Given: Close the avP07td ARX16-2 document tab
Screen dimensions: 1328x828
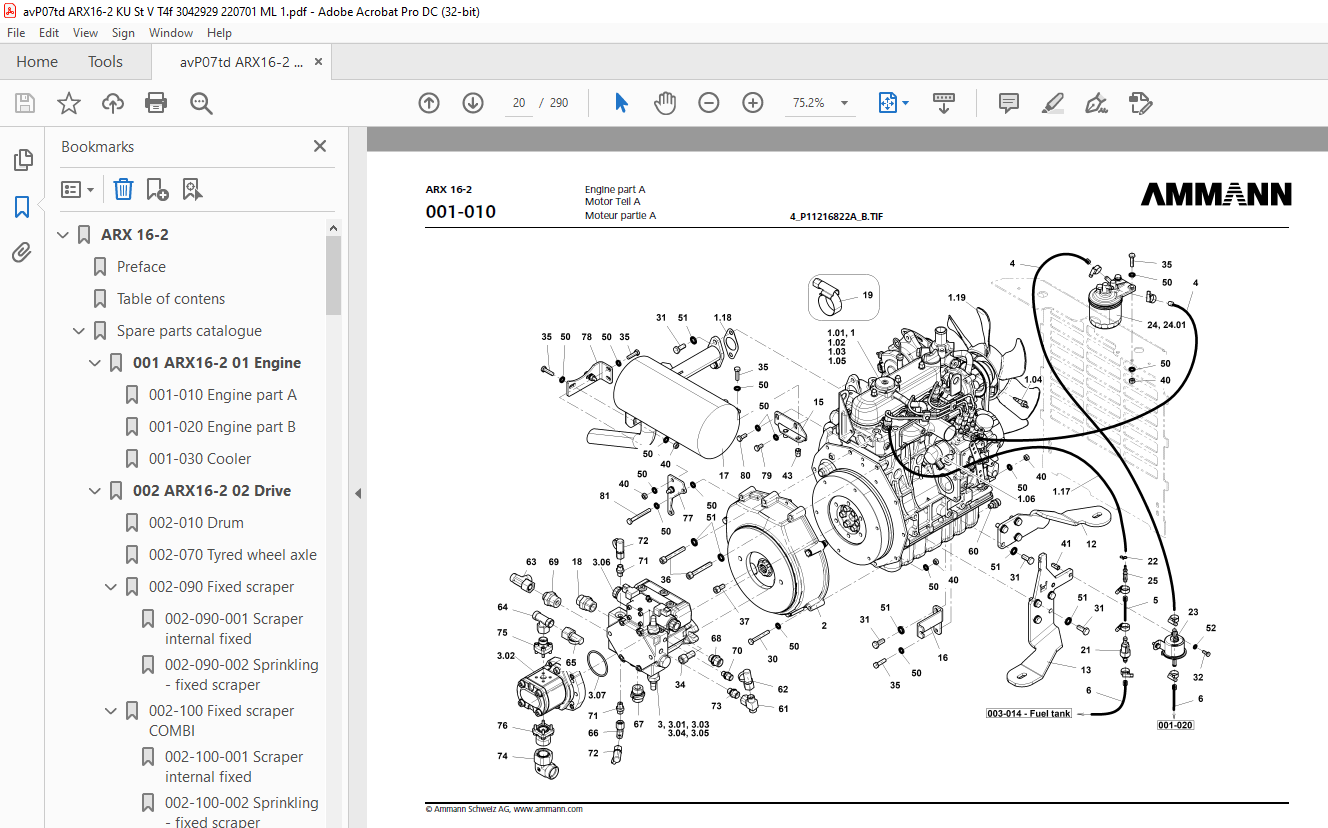Looking at the screenshot, I should (x=319, y=62).
